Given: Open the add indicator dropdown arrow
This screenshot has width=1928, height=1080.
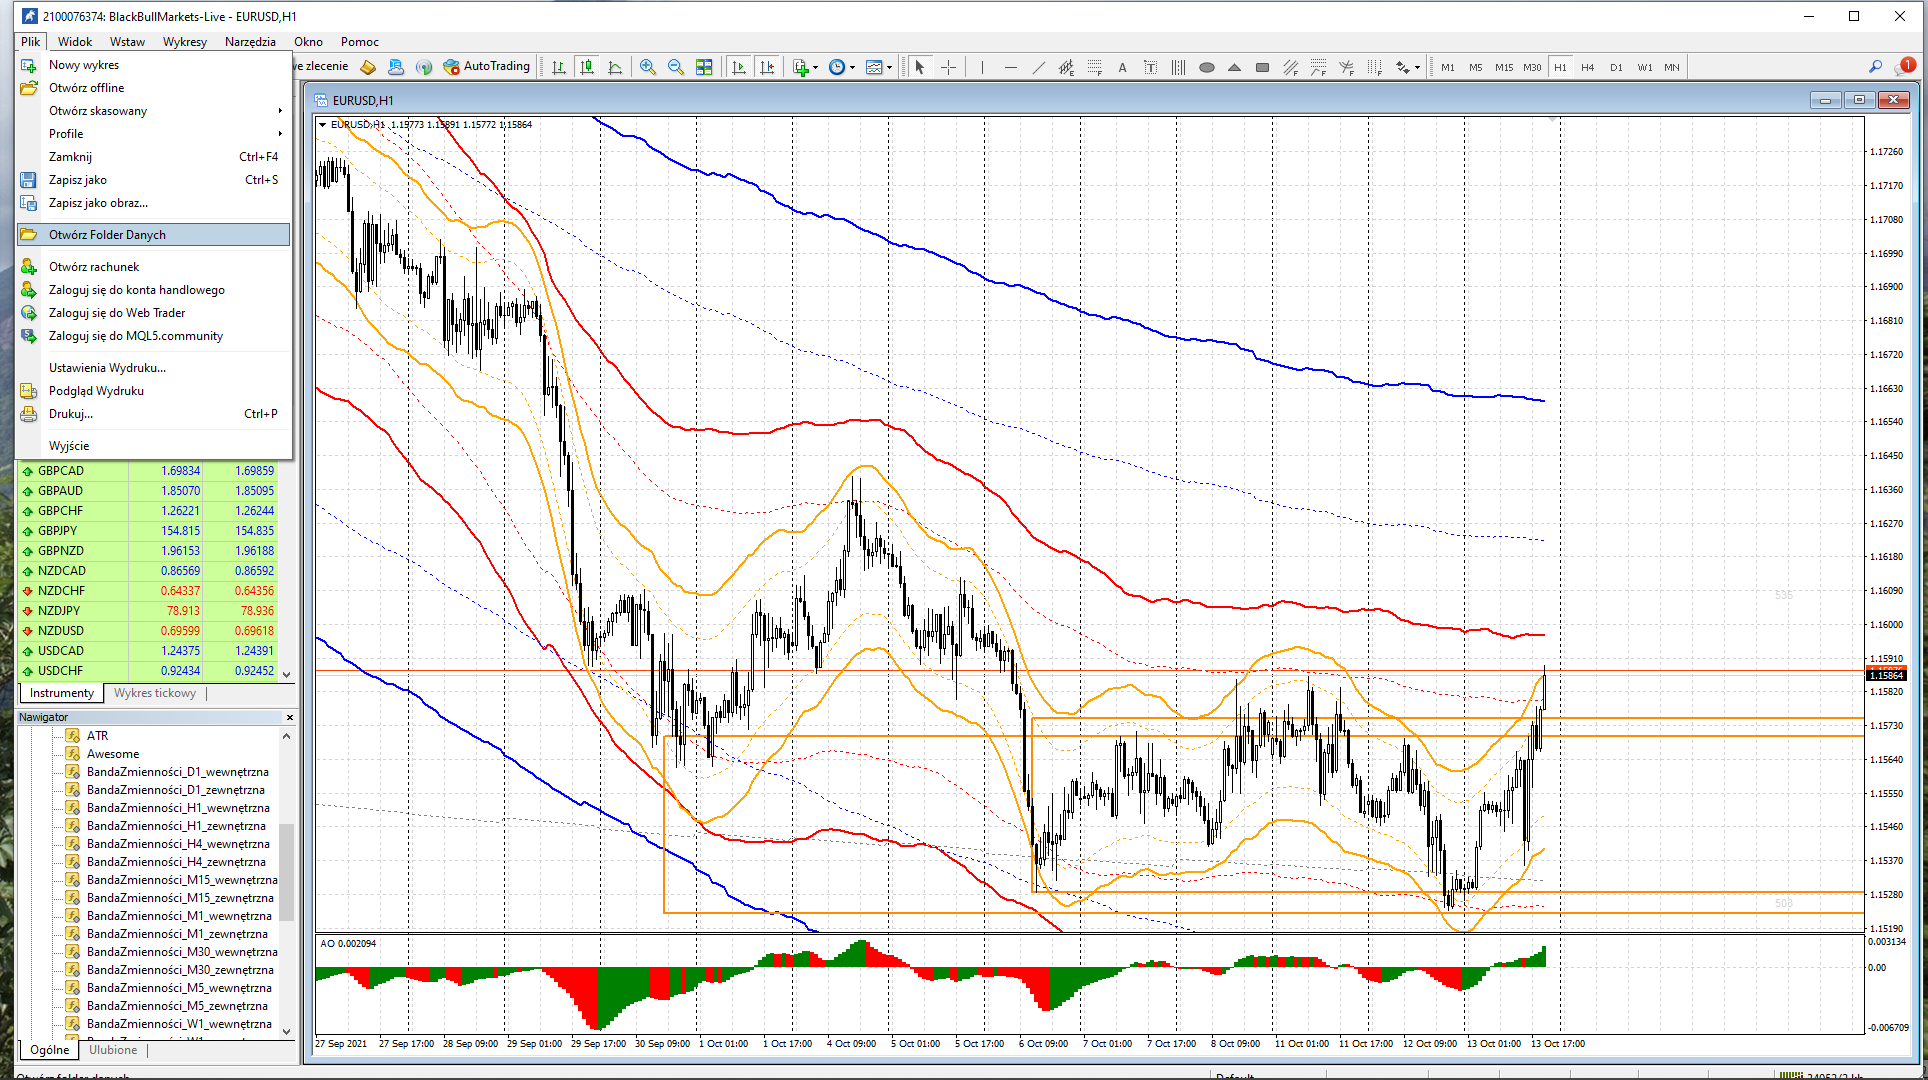Looking at the screenshot, I should click(816, 68).
